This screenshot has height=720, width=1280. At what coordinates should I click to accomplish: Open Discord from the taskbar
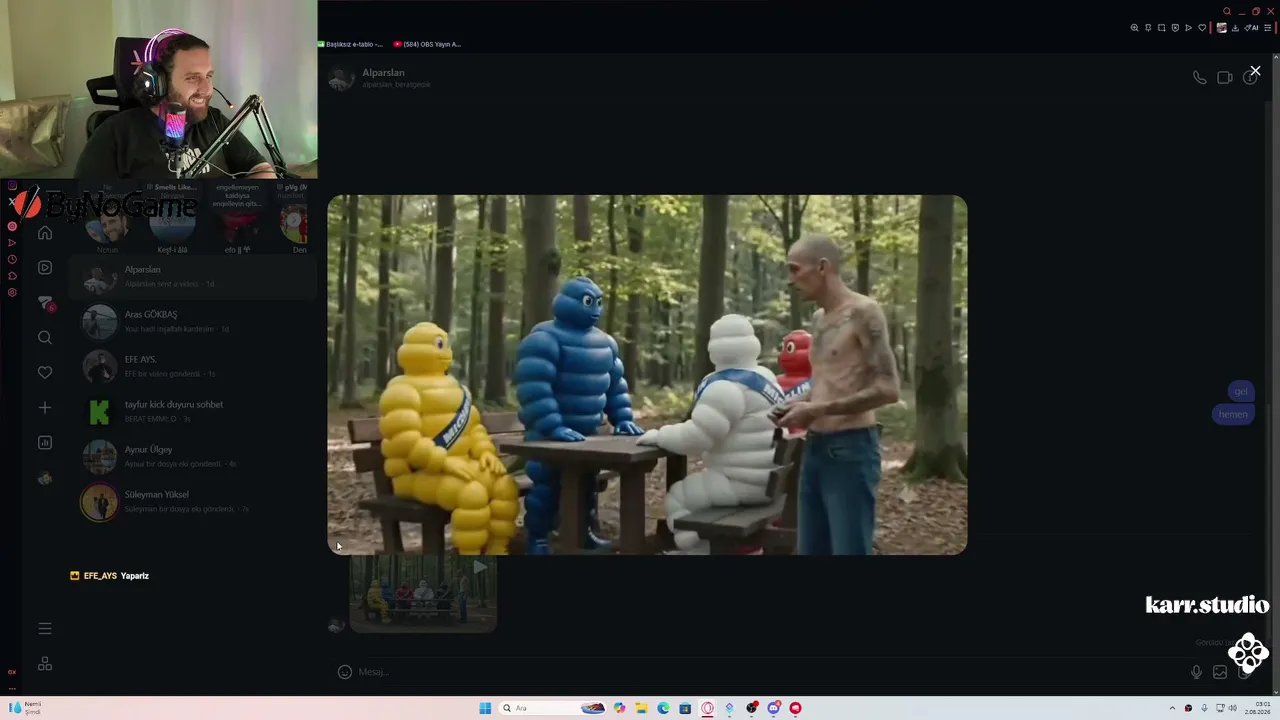tap(773, 708)
